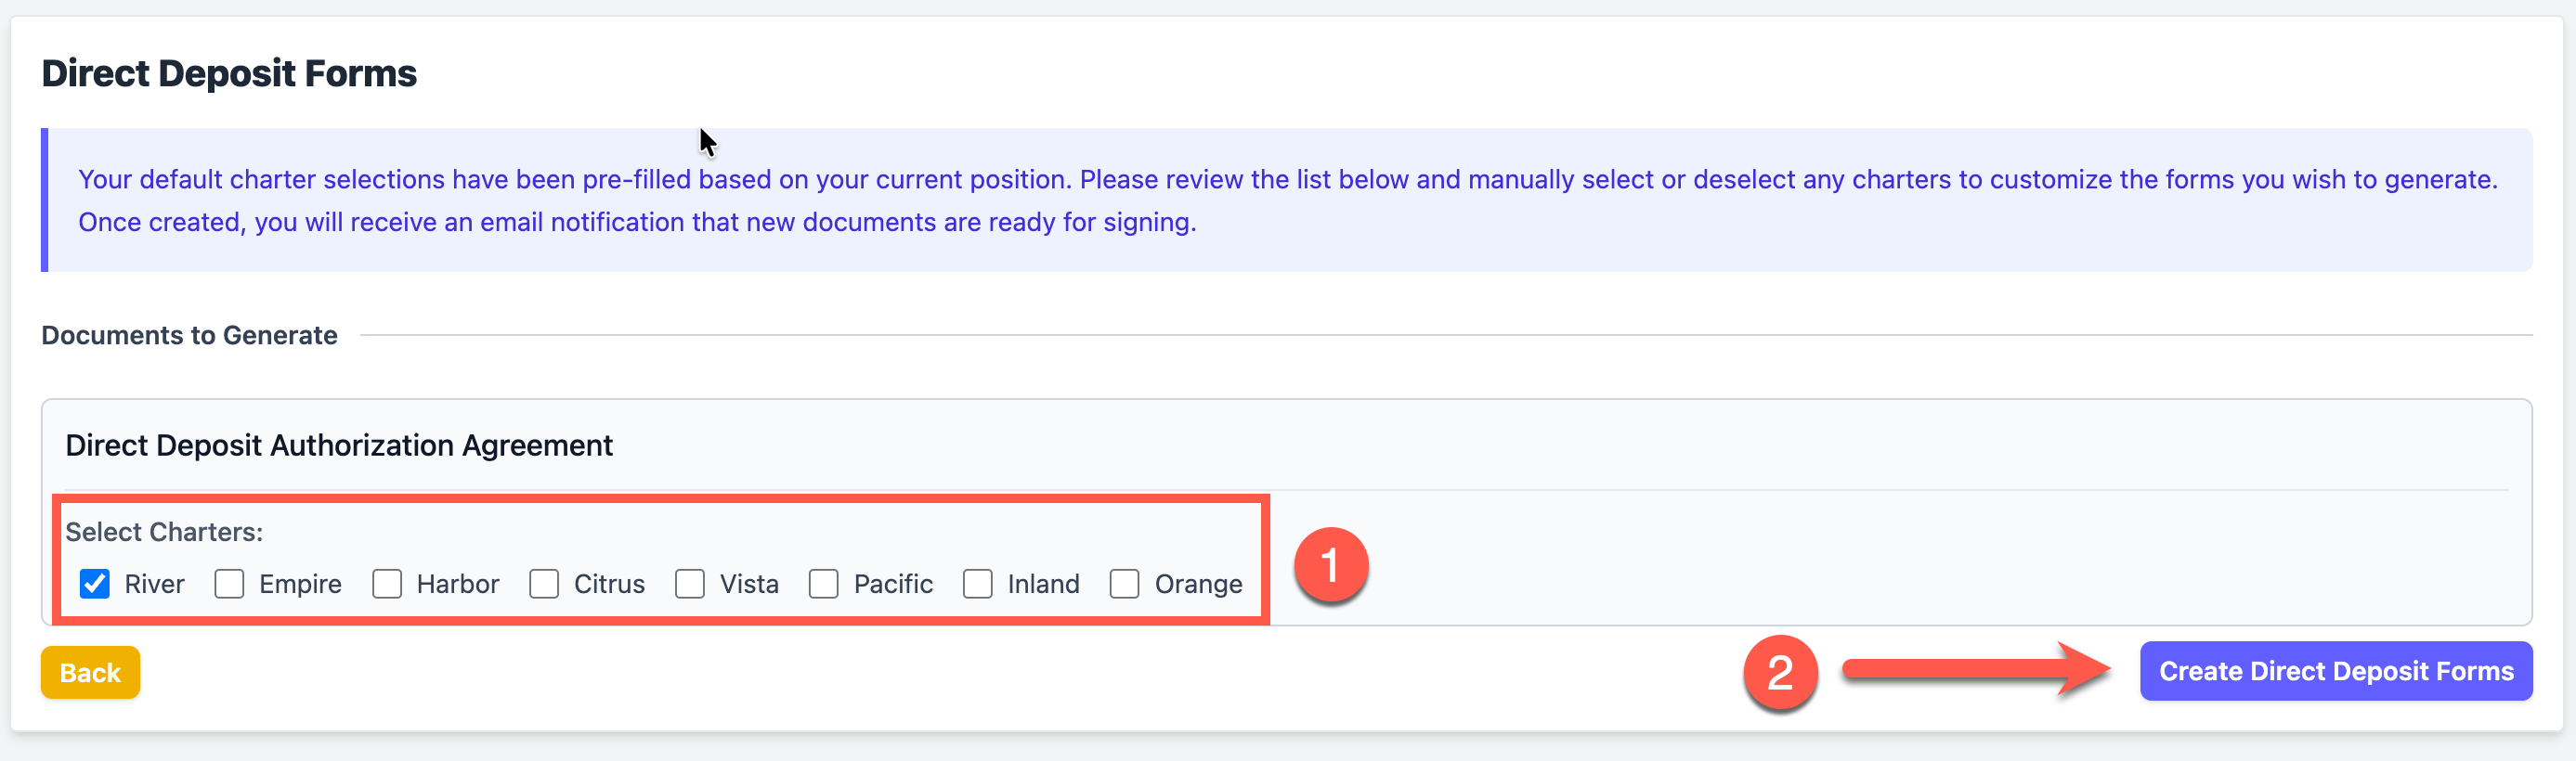This screenshot has width=2576, height=761.
Task: Select the Citrus charter checkbox
Action: [544, 583]
